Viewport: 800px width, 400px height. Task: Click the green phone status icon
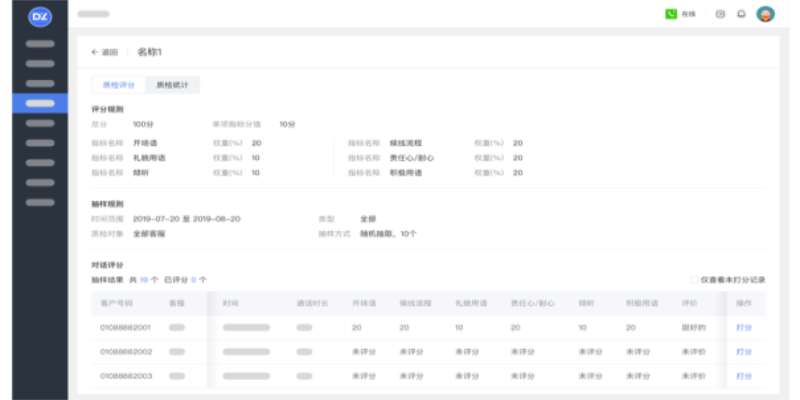pyautogui.click(x=671, y=14)
